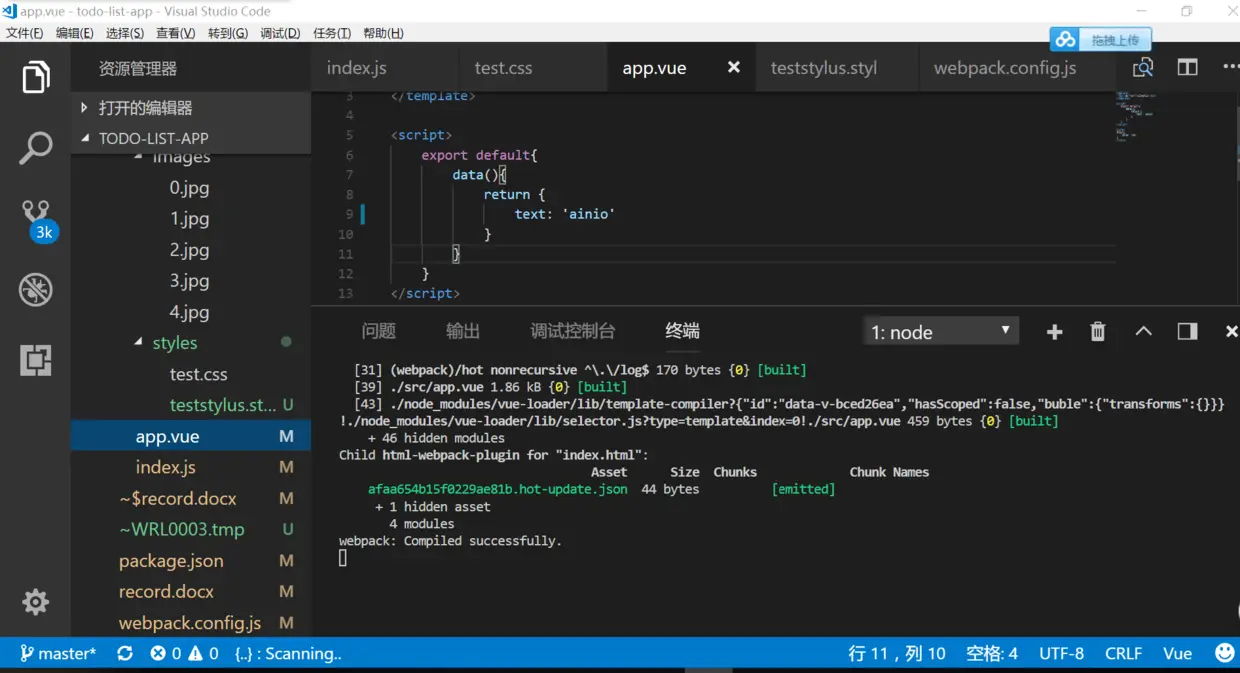Collapse the styles folder
Viewport: 1240px width, 673px height.
click(x=175, y=342)
